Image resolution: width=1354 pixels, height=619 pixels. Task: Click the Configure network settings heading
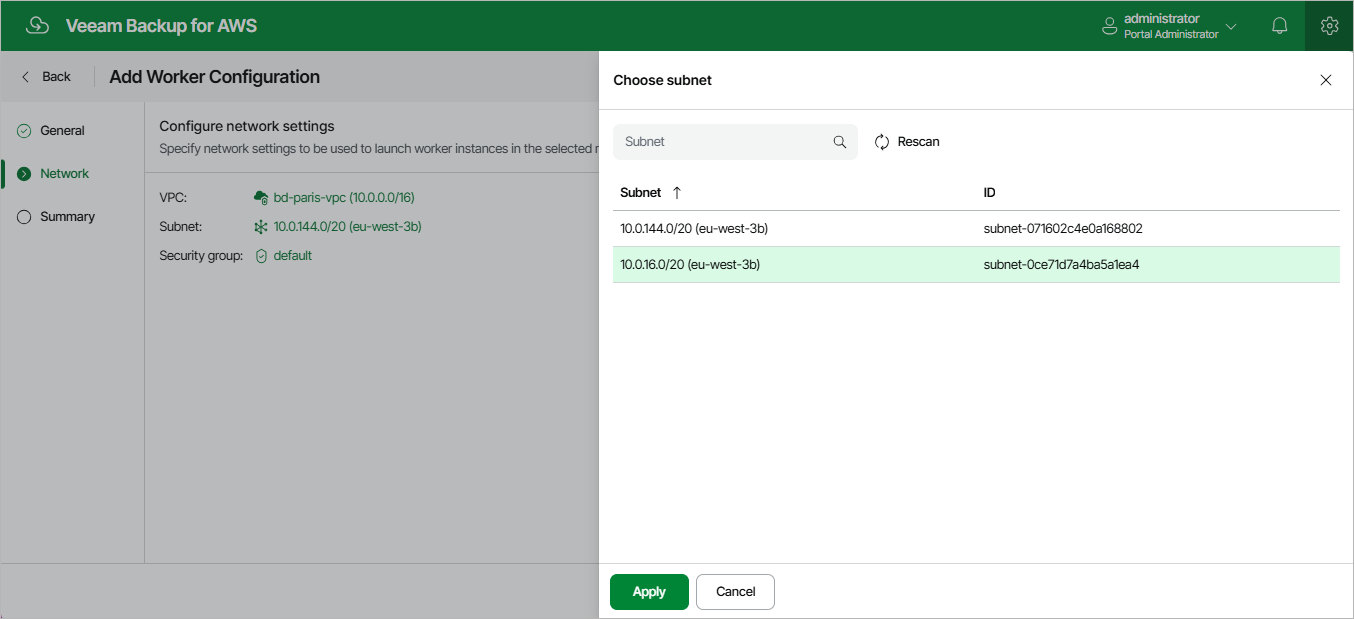point(247,126)
